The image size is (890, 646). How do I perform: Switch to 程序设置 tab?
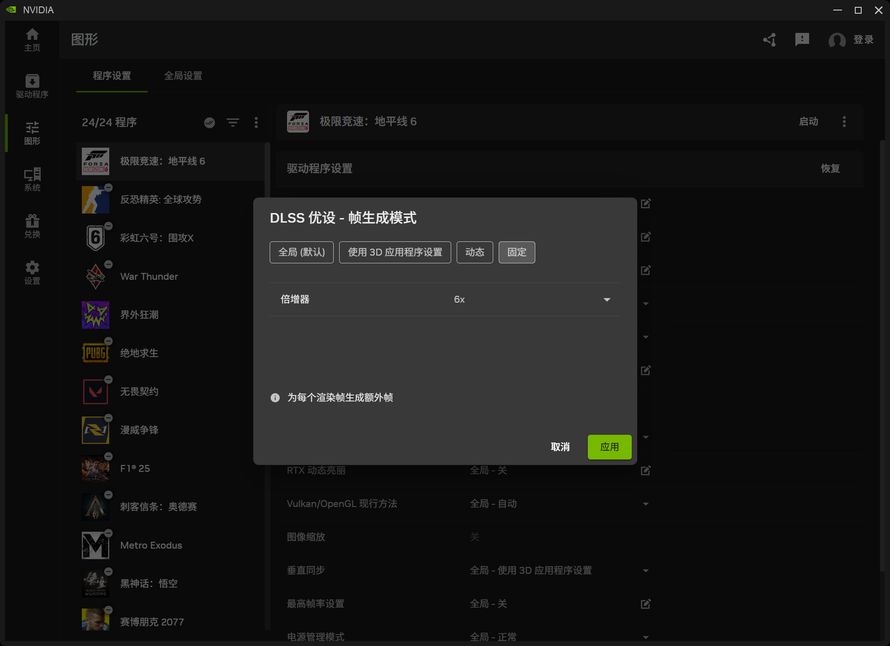click(112, 75)
